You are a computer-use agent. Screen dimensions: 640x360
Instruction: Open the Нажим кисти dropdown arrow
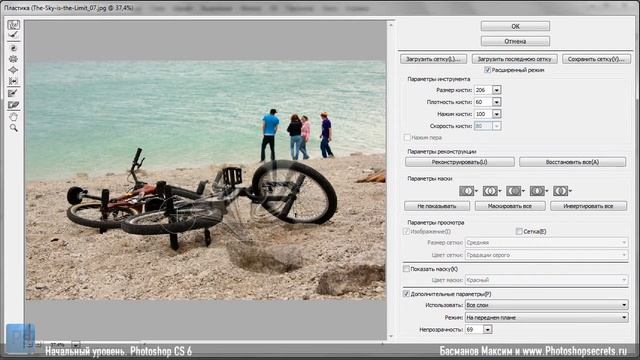496,114
